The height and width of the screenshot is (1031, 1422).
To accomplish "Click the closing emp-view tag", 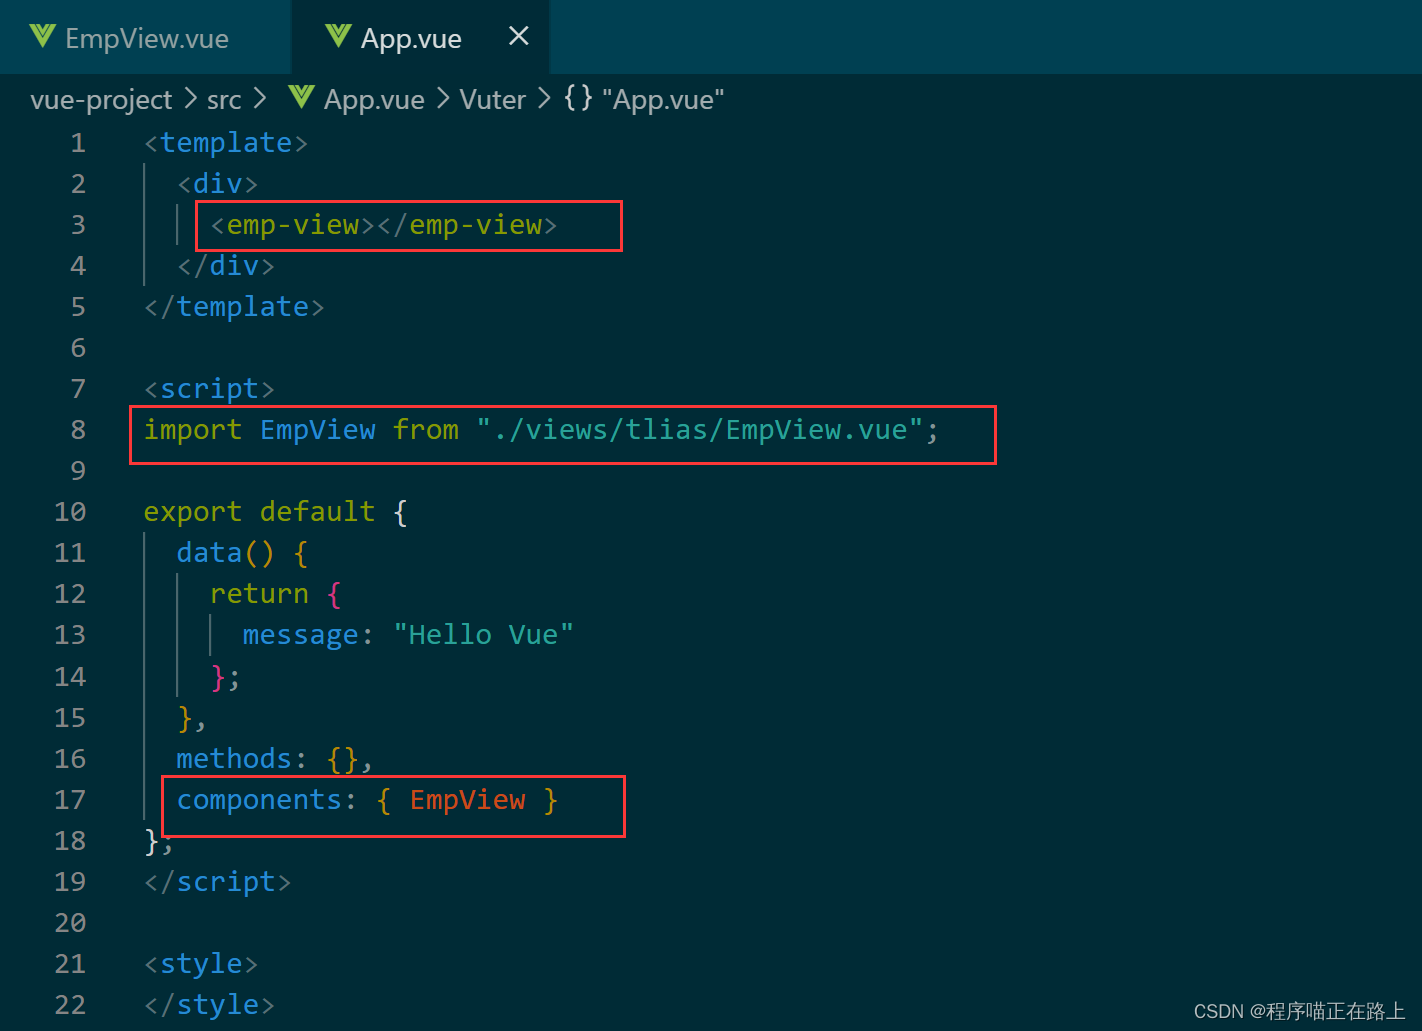I will 467,225.
